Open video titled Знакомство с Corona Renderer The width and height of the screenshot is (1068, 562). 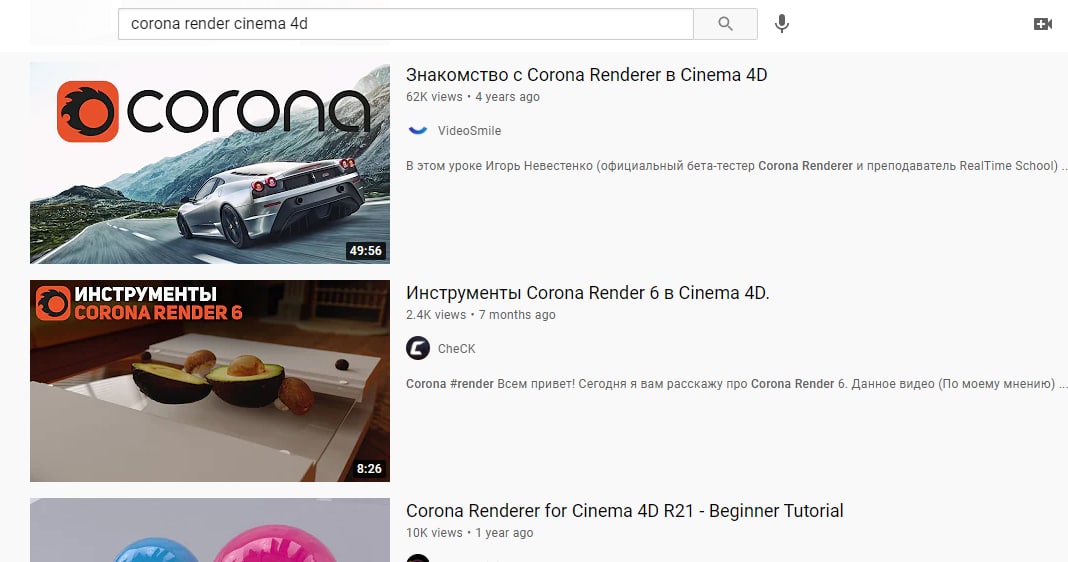tap(586, 75)
